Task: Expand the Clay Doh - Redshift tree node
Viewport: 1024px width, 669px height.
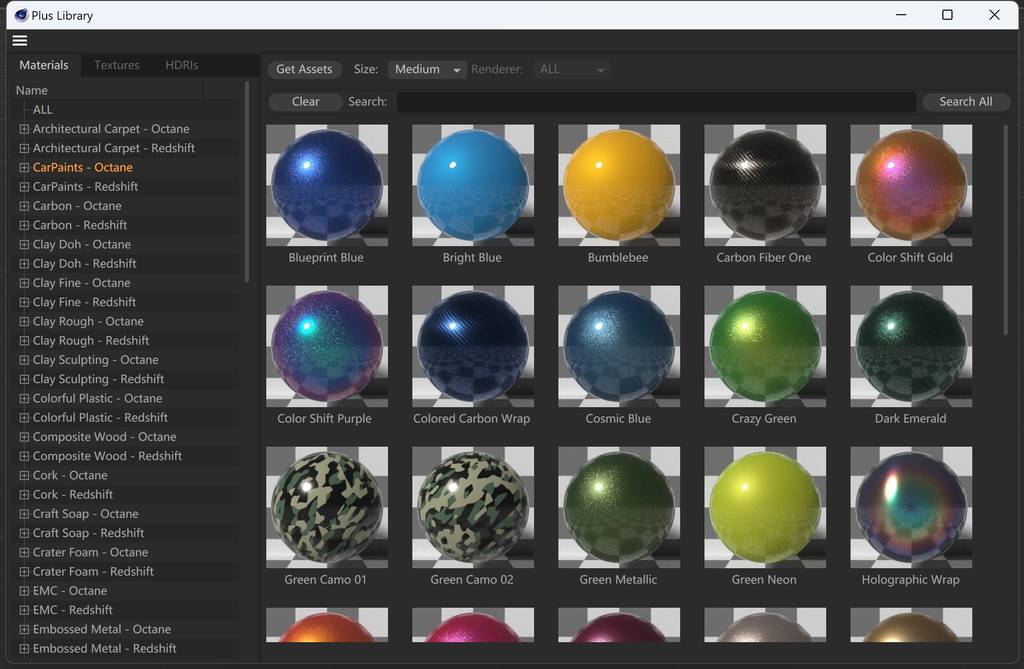Action: 25,264
